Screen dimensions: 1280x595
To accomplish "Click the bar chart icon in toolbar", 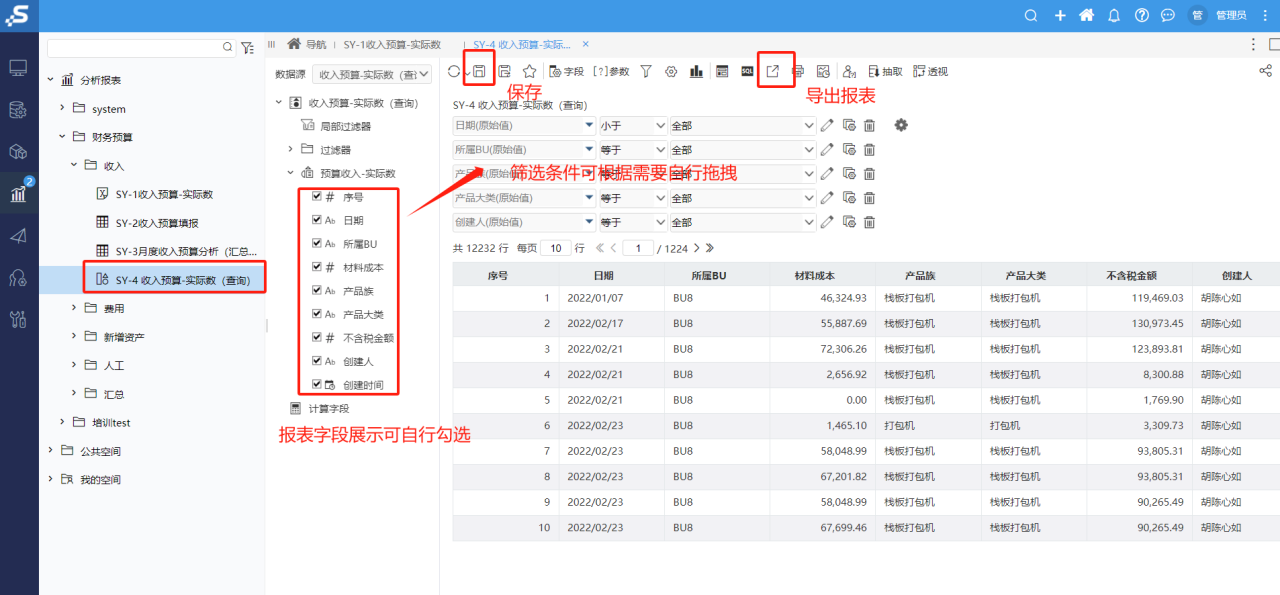I will (x=696, y=71).
